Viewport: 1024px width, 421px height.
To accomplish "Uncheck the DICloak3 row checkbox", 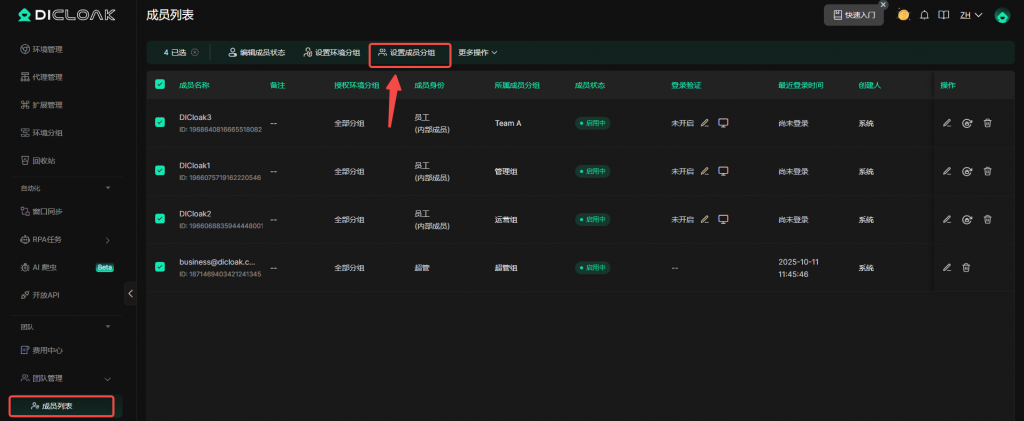I will pos(160,123).
